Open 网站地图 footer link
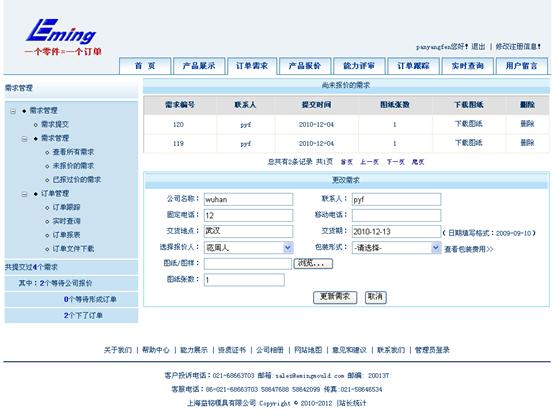553x417 pixels. tap(308, 350)
